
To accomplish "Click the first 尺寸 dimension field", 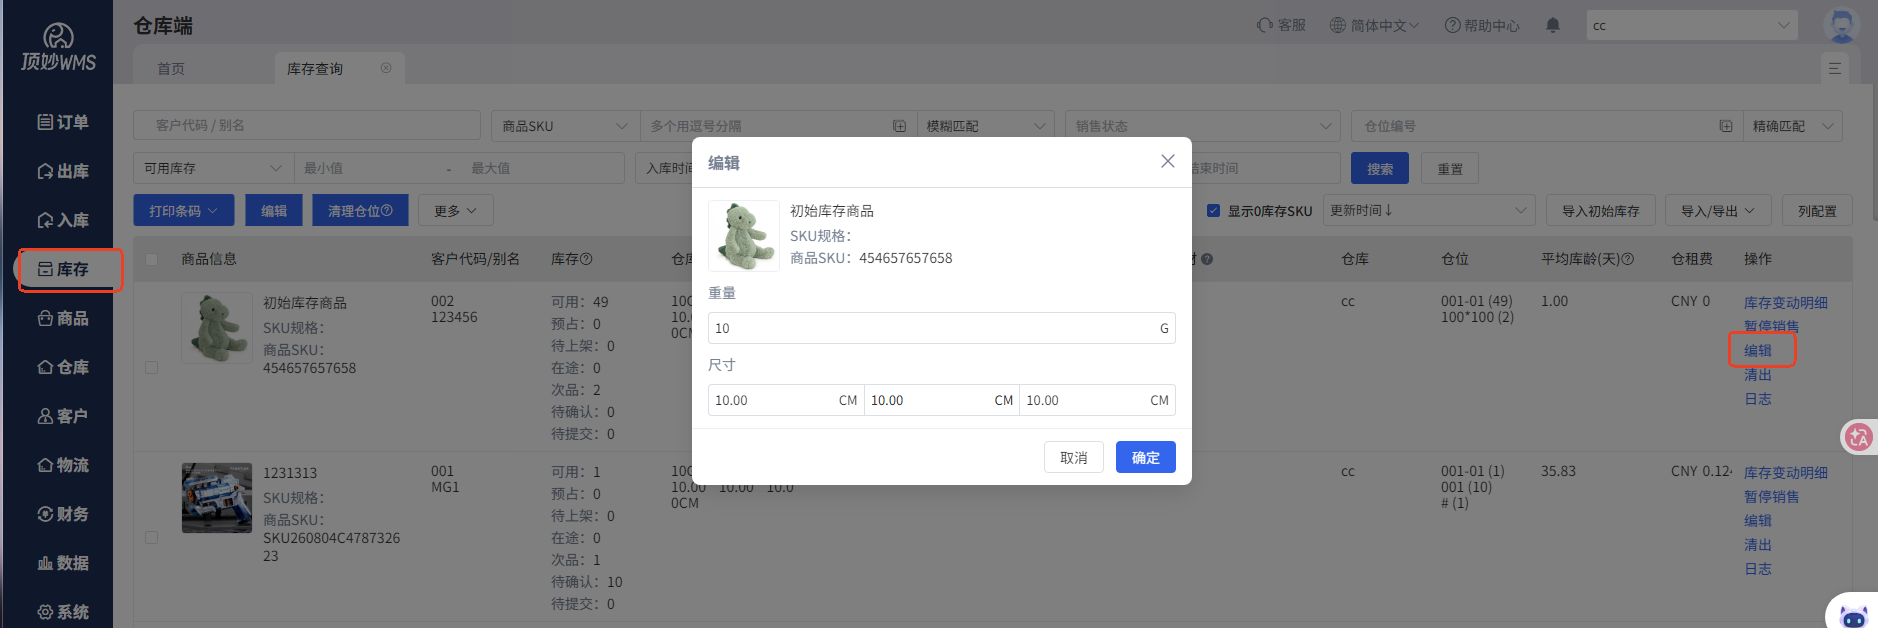I will point(786,400).
